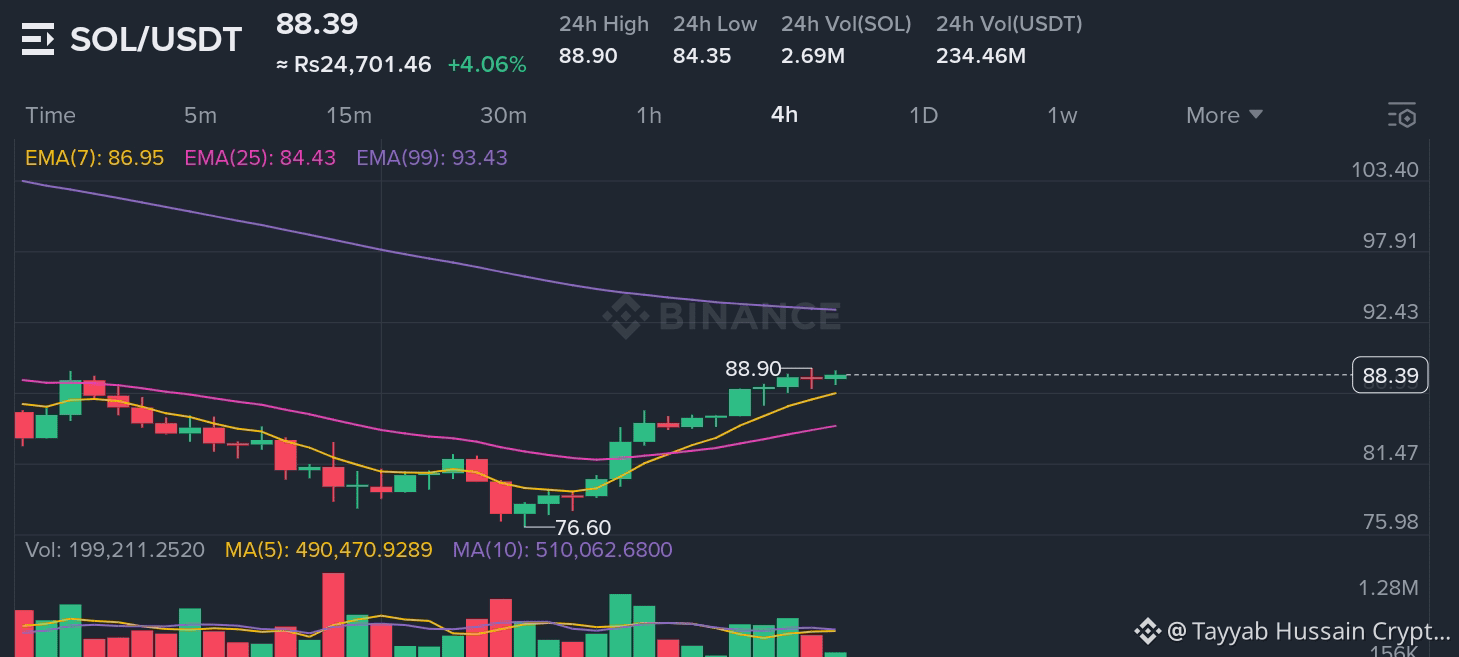
Task: Click the 75.98 price axis label
Action: click(x=1391, y=522)
